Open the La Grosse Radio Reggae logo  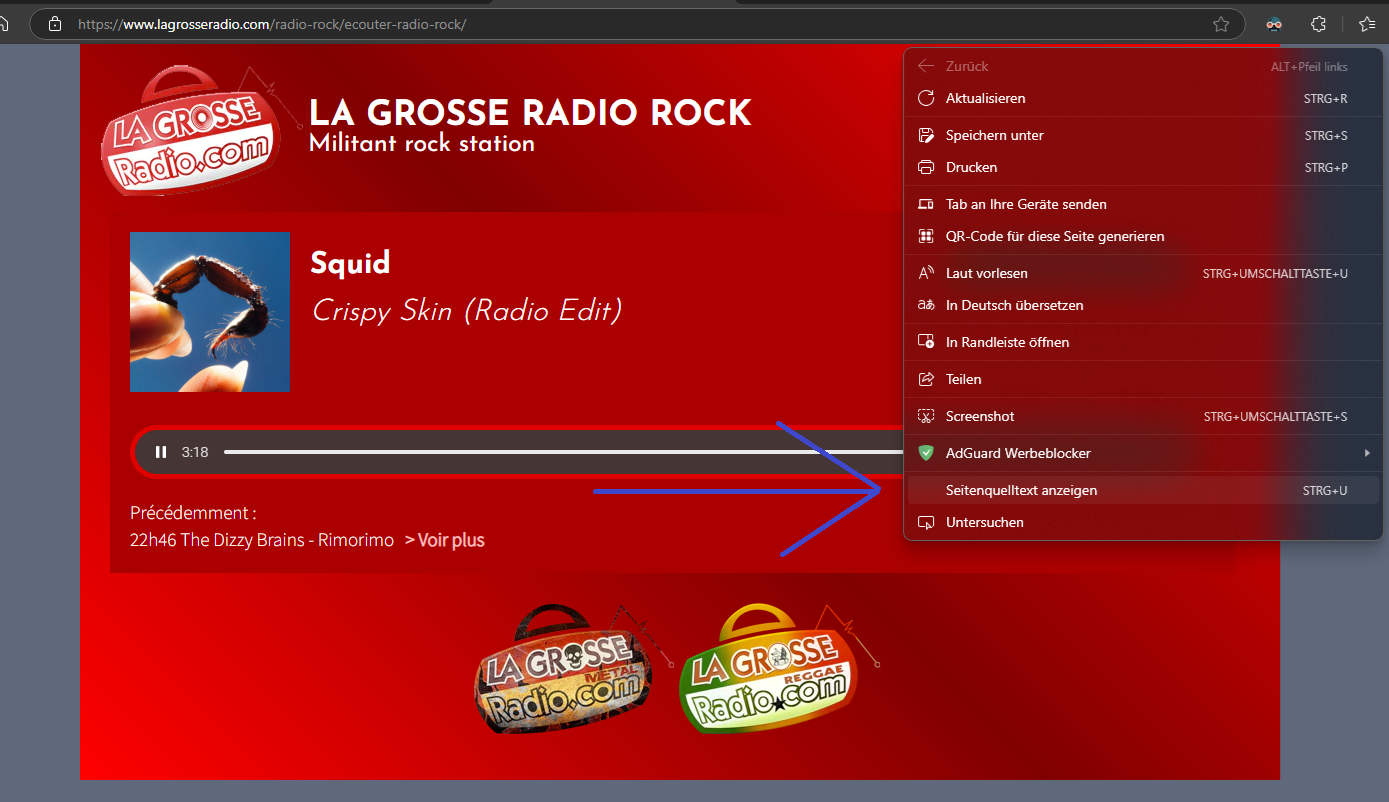tap(778, 668)
